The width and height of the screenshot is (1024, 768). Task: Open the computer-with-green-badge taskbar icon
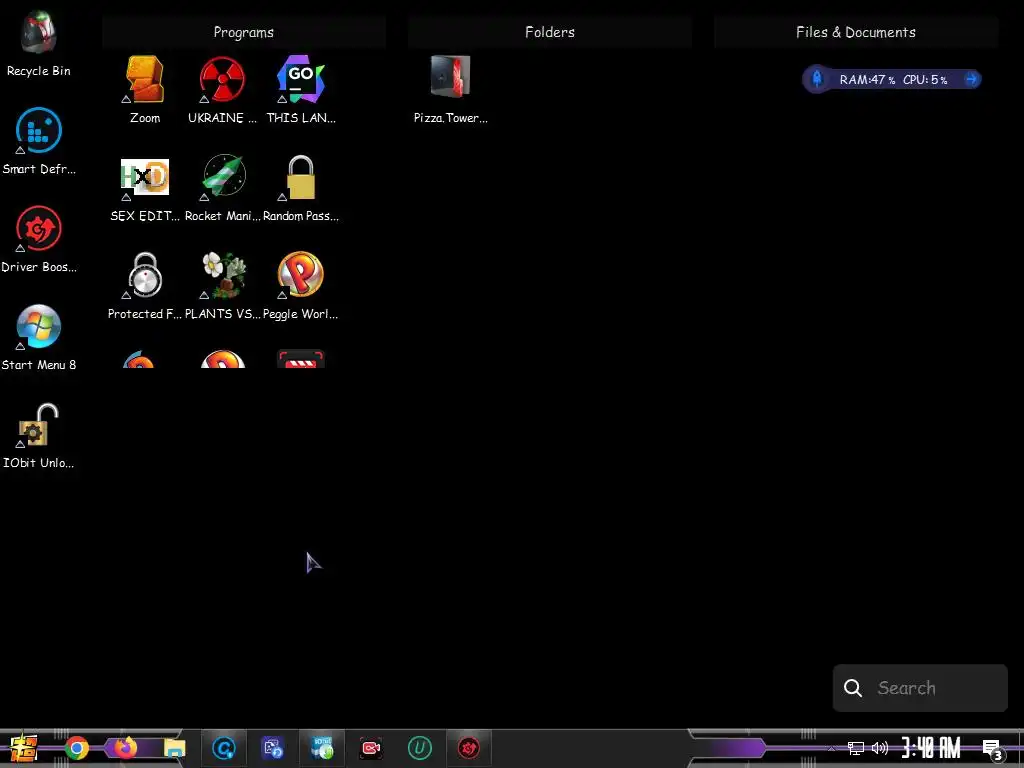[x=322, y=748]
